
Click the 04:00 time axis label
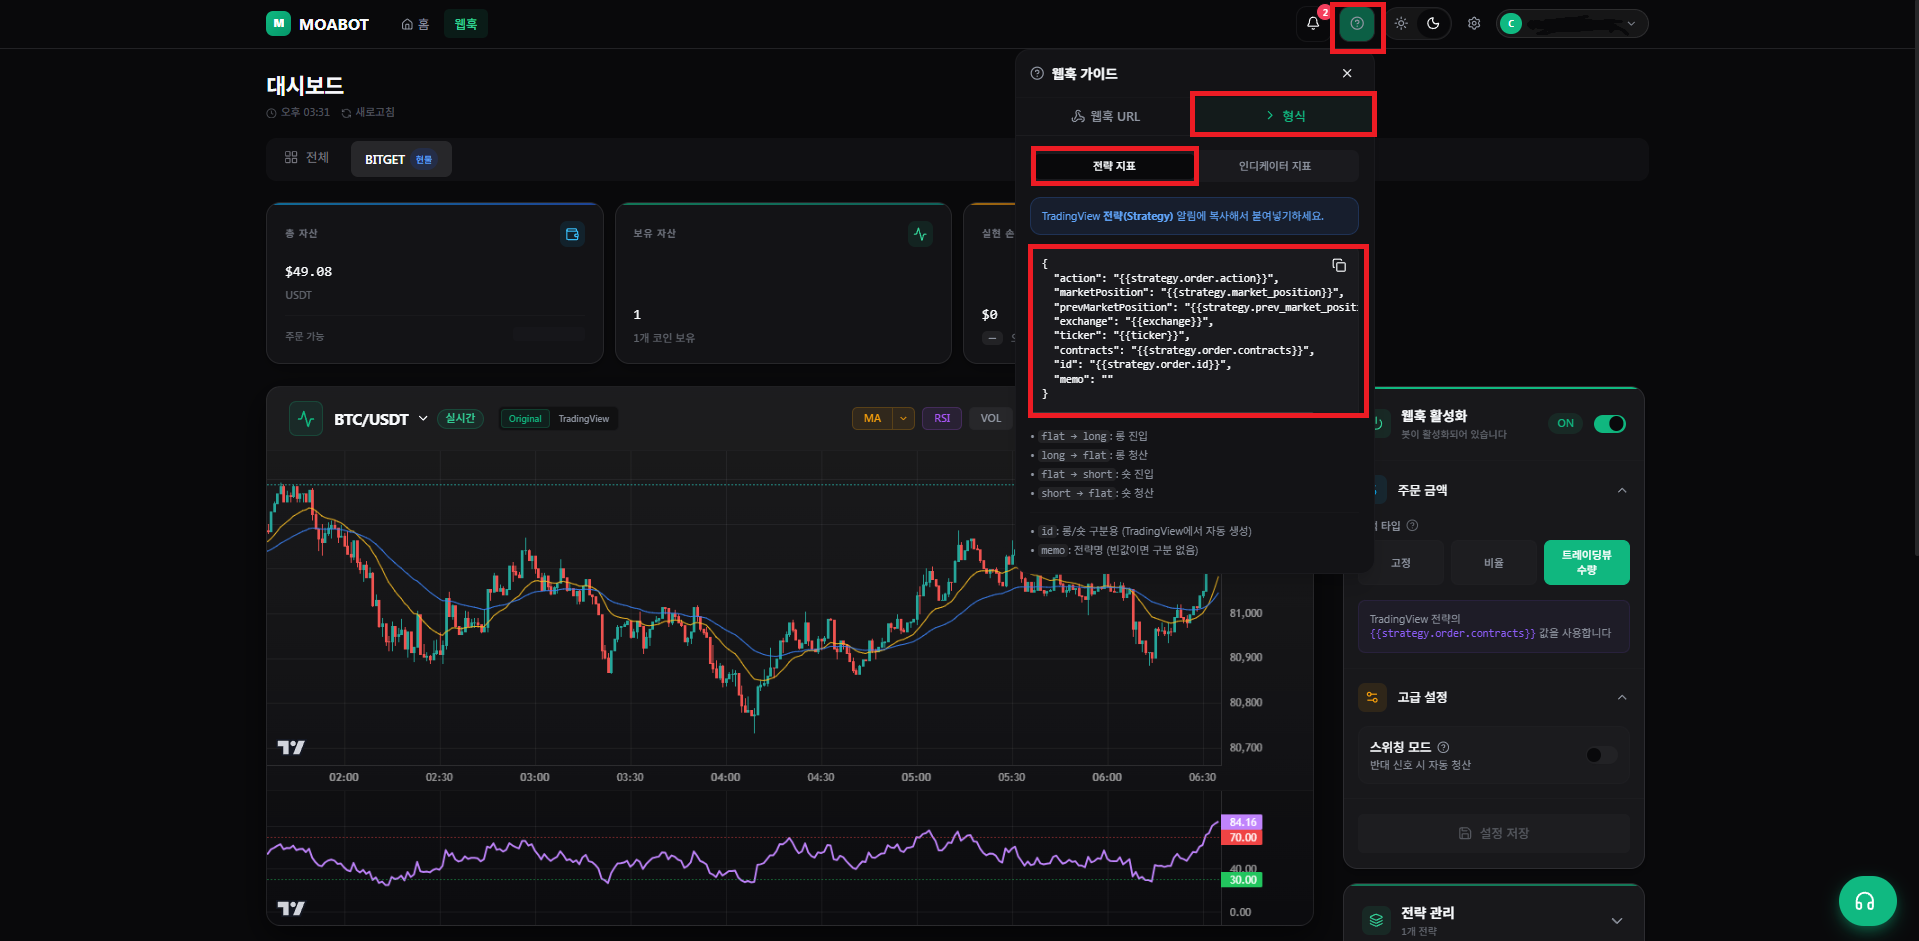[725, 777]
